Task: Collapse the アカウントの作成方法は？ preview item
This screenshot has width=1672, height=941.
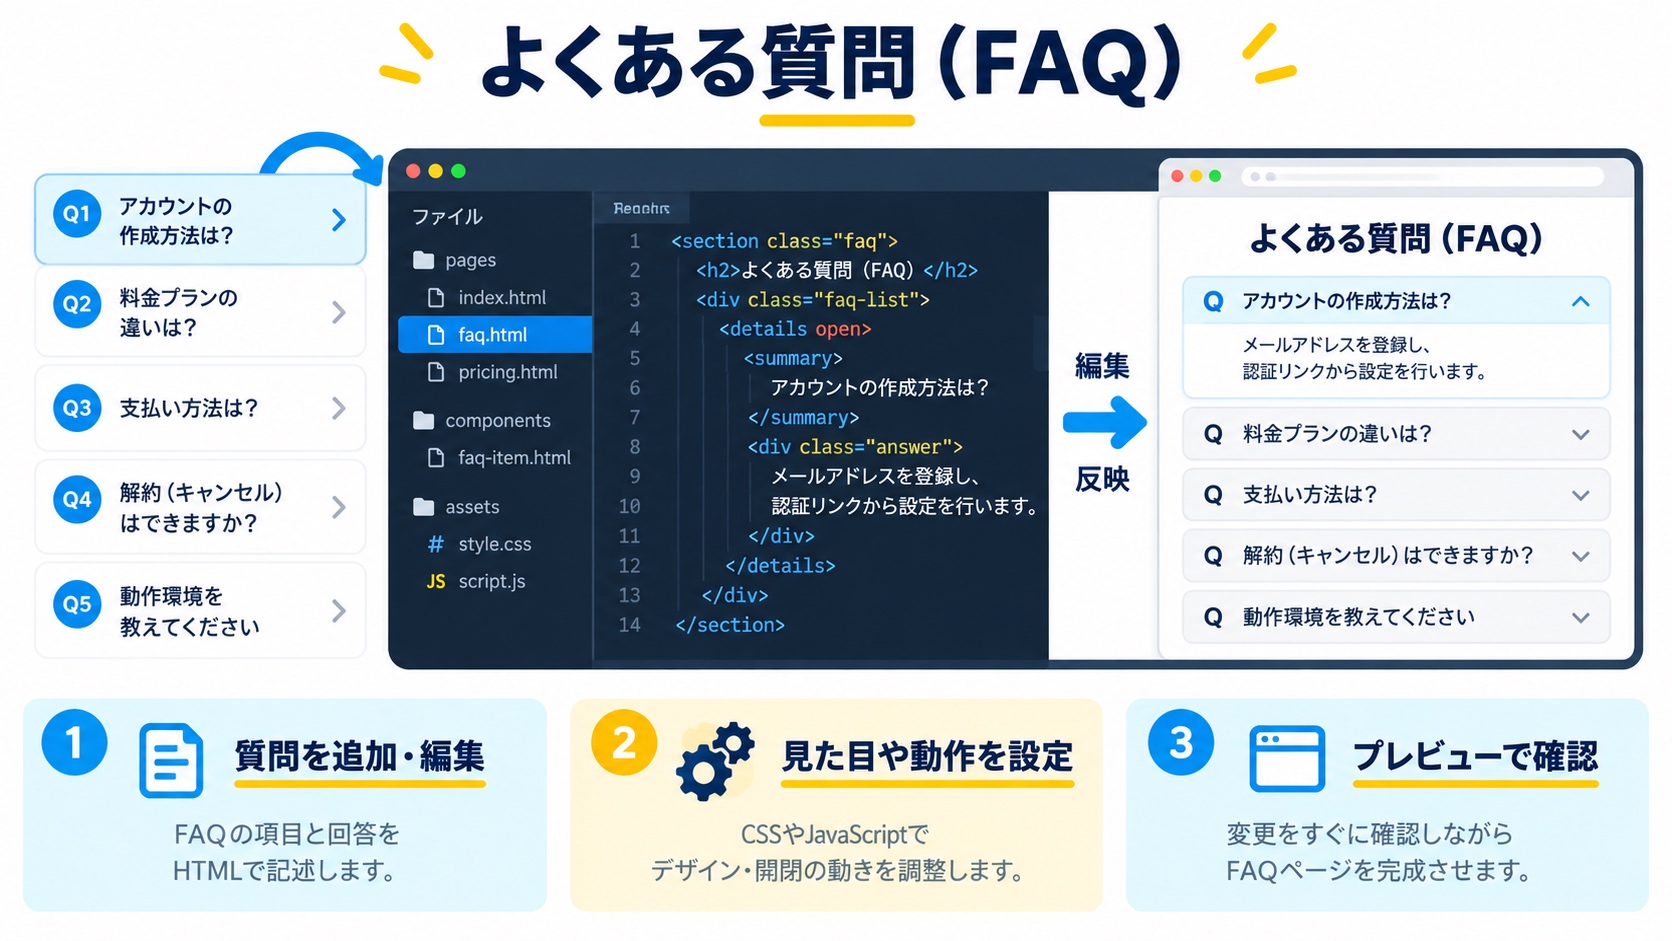Action: [x=1580, y=301]
